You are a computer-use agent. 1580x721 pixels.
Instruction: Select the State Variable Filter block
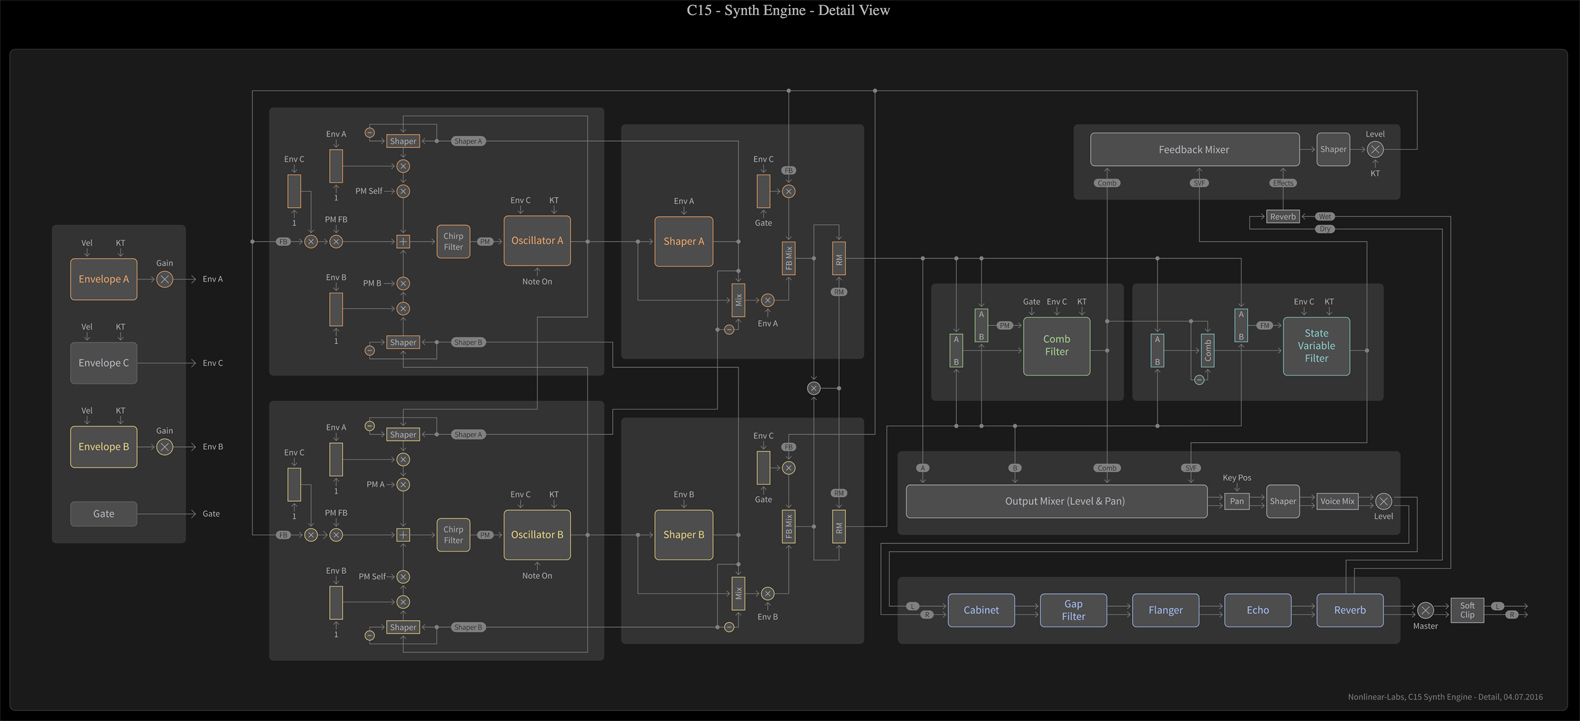pos(1316,346)
